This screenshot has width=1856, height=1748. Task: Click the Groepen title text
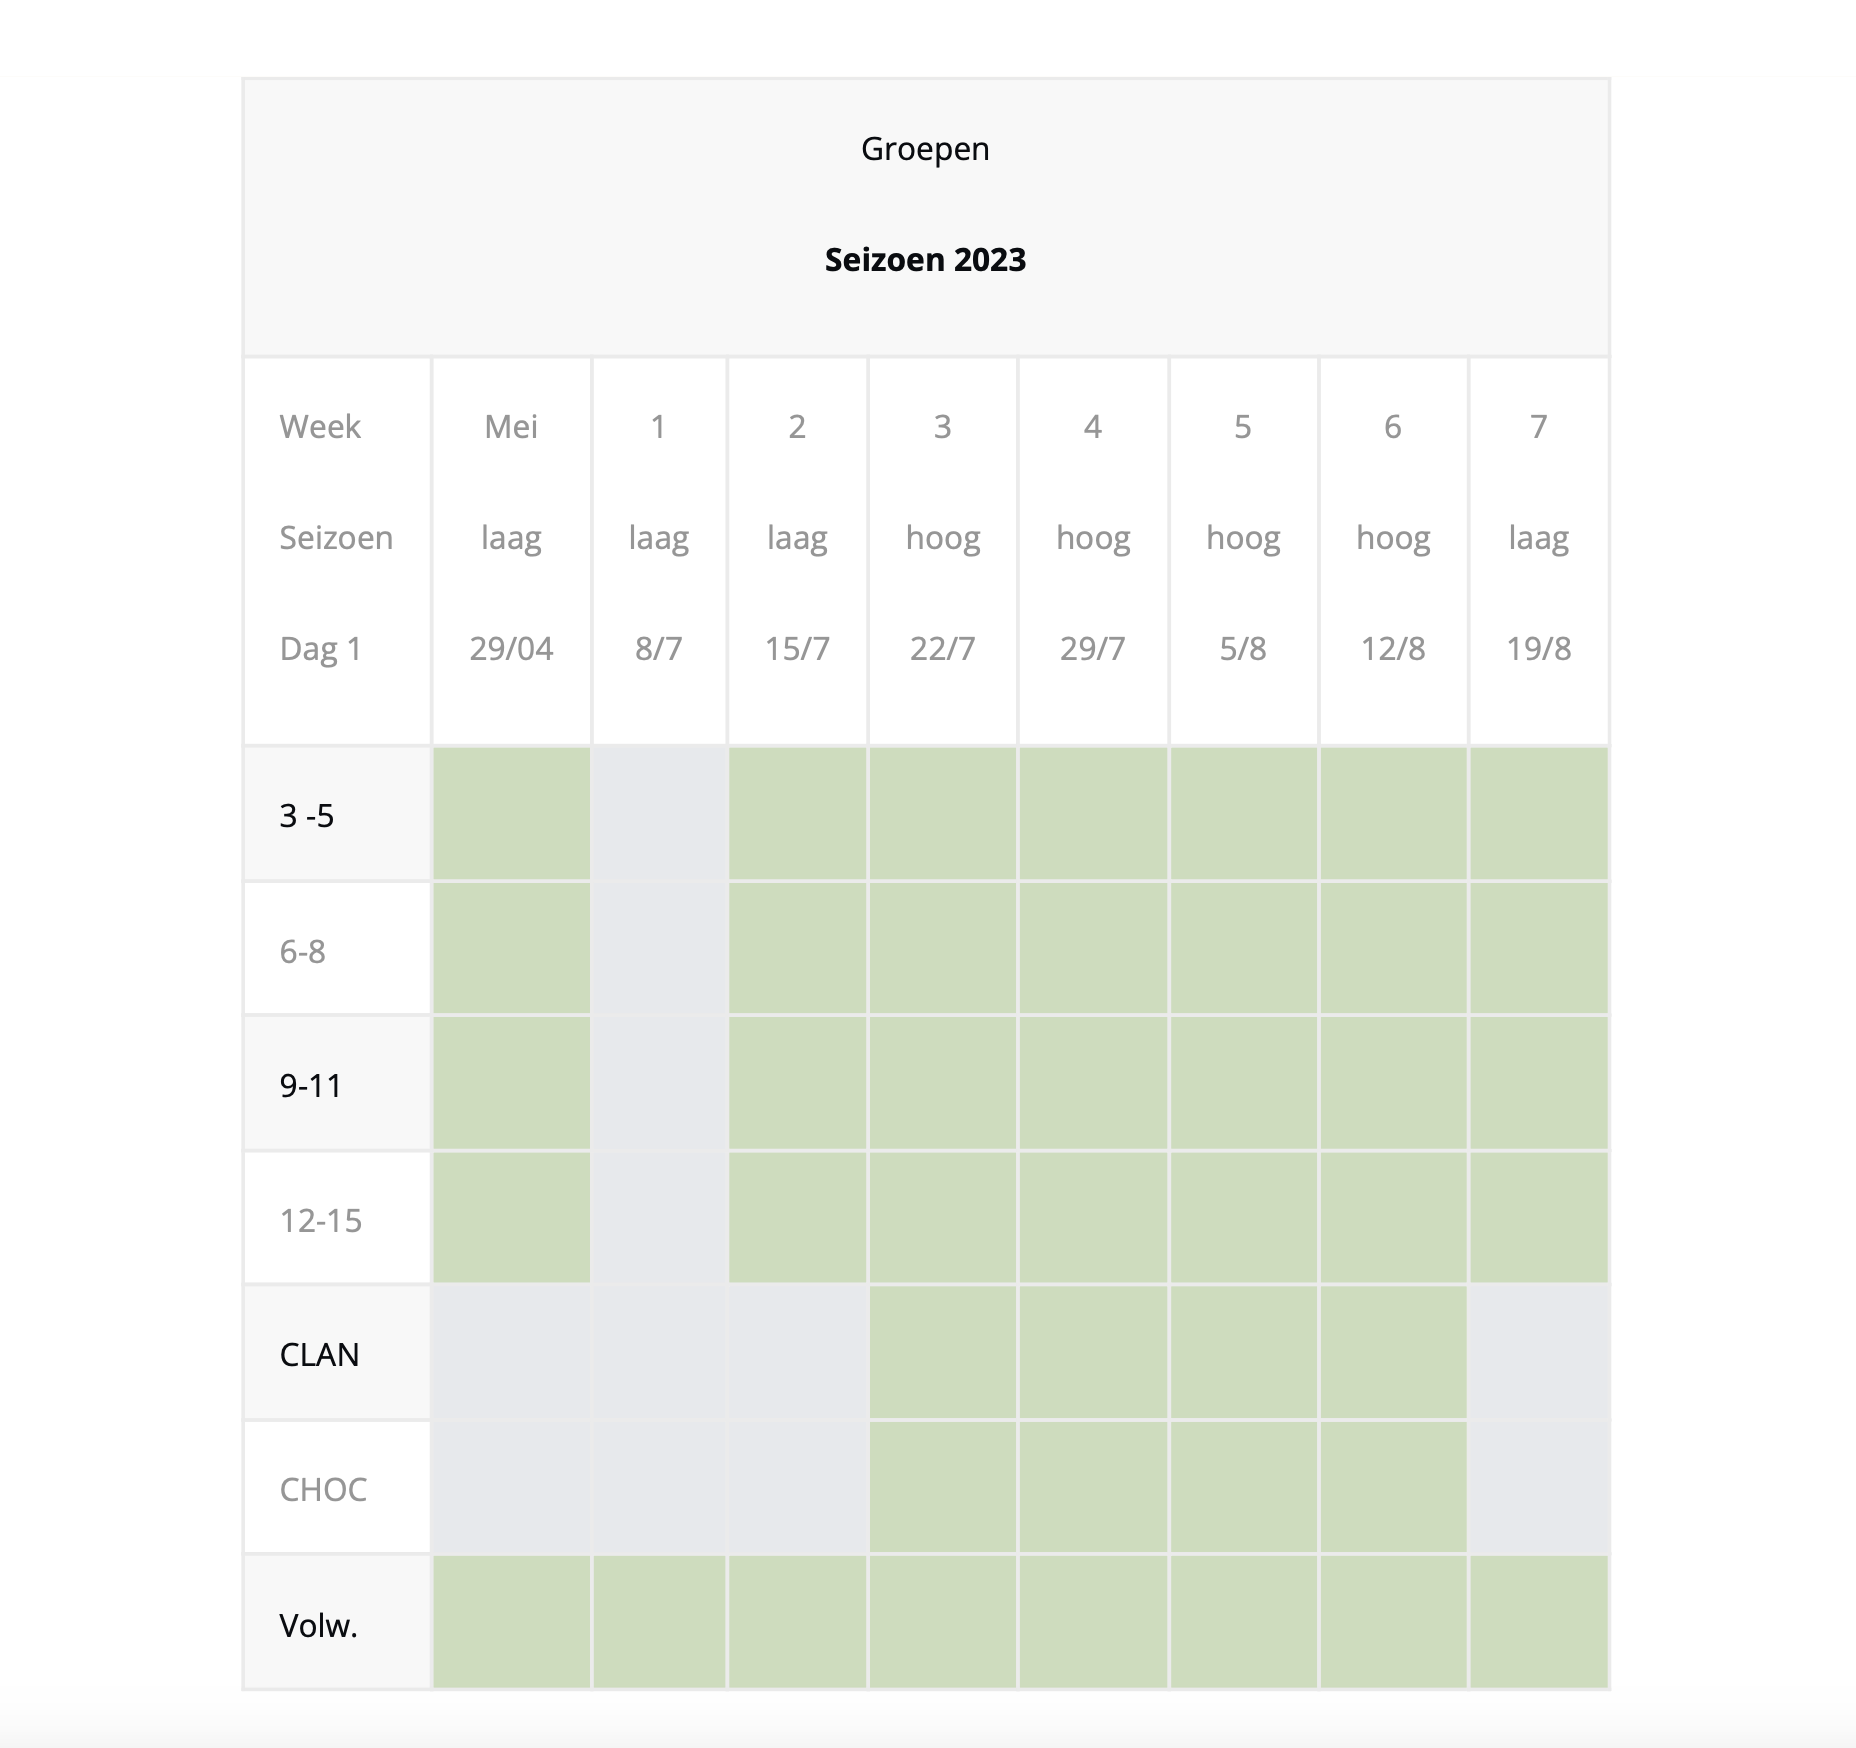[925, 149]
